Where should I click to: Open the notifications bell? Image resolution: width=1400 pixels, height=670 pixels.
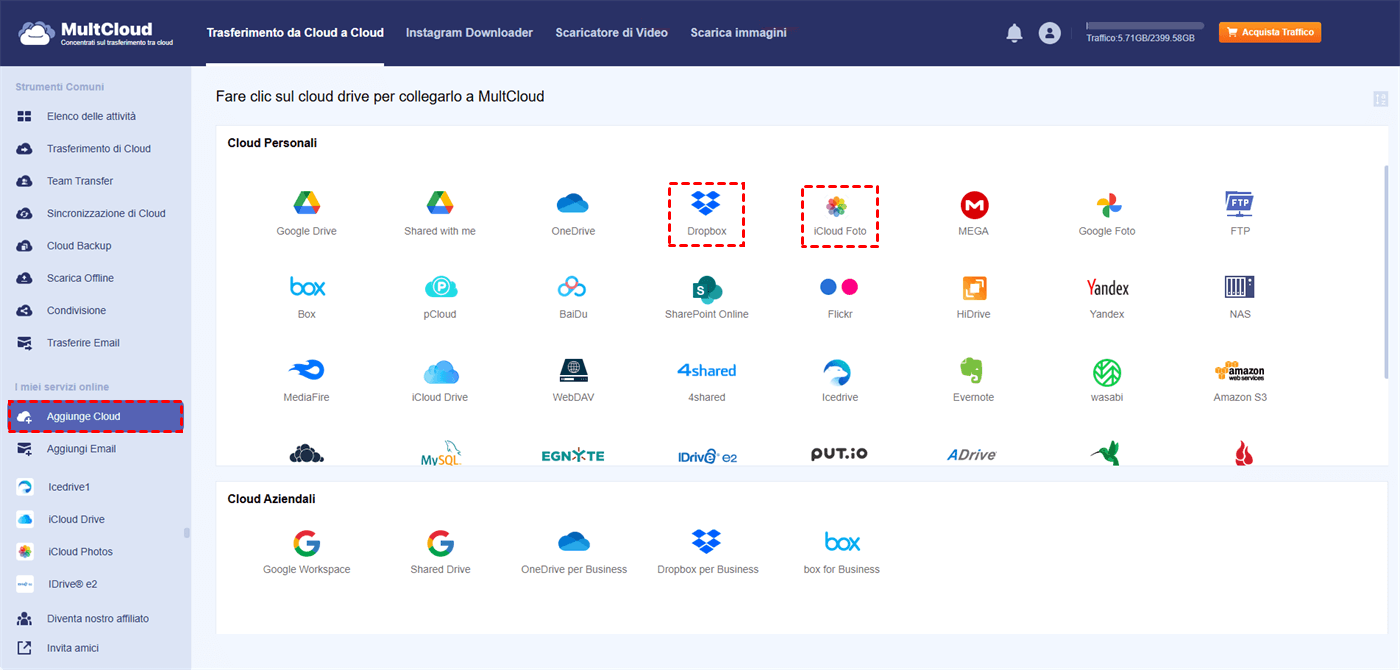pyautogui.click(x=1014, y=33)
